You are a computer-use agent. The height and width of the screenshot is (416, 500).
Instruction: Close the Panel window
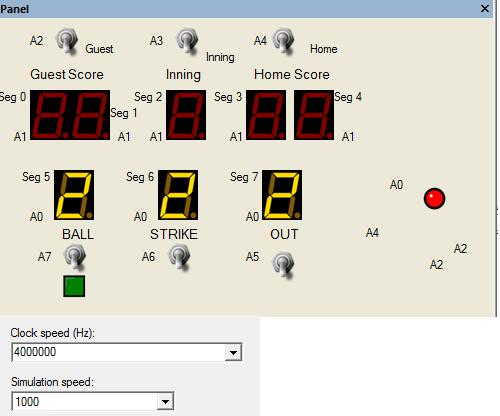485,8
